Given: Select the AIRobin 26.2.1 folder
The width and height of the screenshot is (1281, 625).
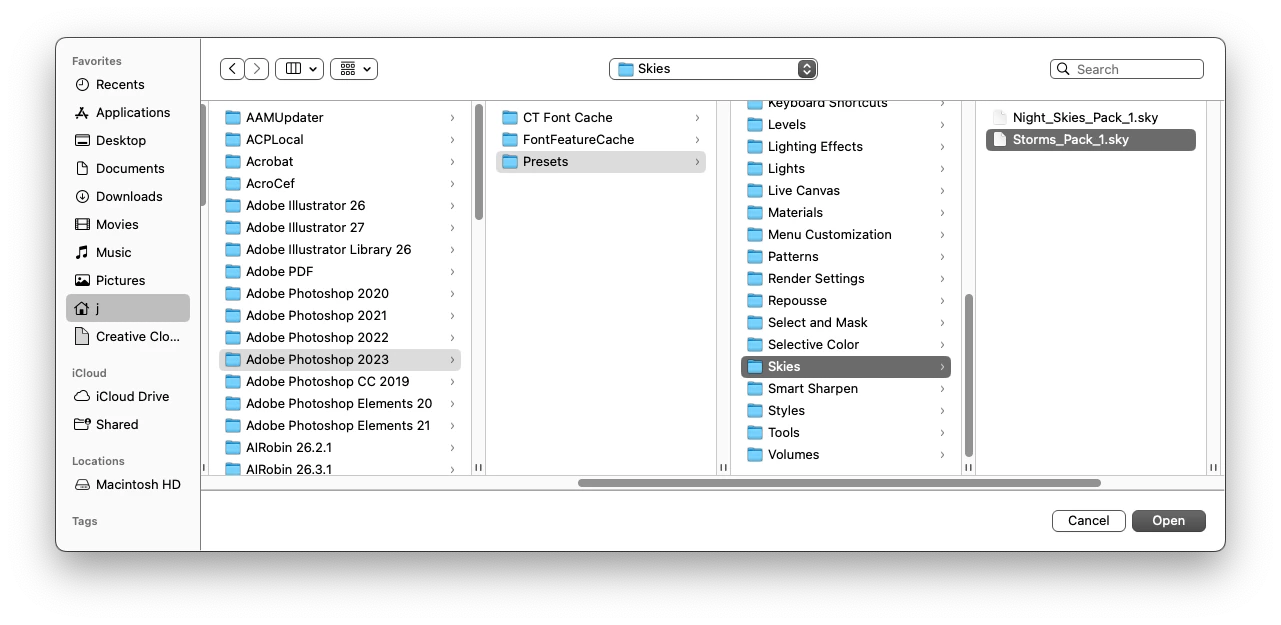Looking at the screenshot, I should [340, 448].
